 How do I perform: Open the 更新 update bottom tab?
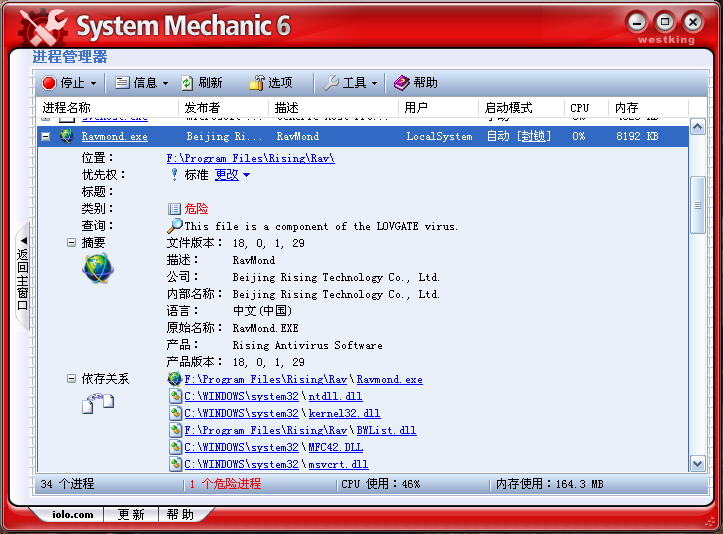tap(131, 515)
